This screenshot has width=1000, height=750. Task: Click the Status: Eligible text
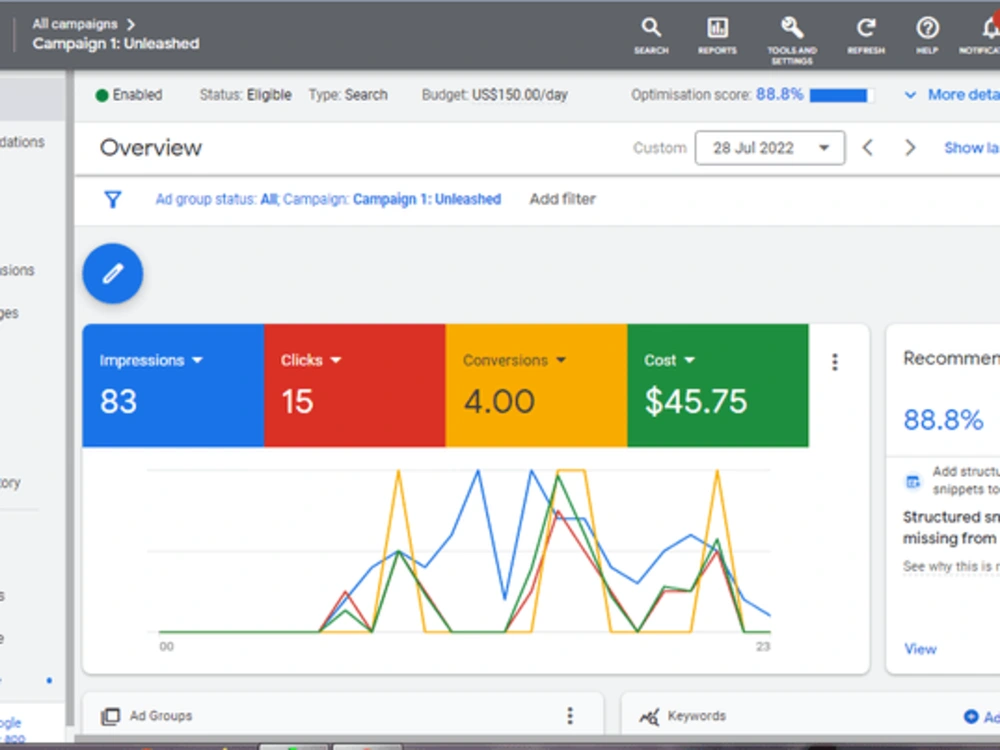pyautogui.click(x=246, y=95)
